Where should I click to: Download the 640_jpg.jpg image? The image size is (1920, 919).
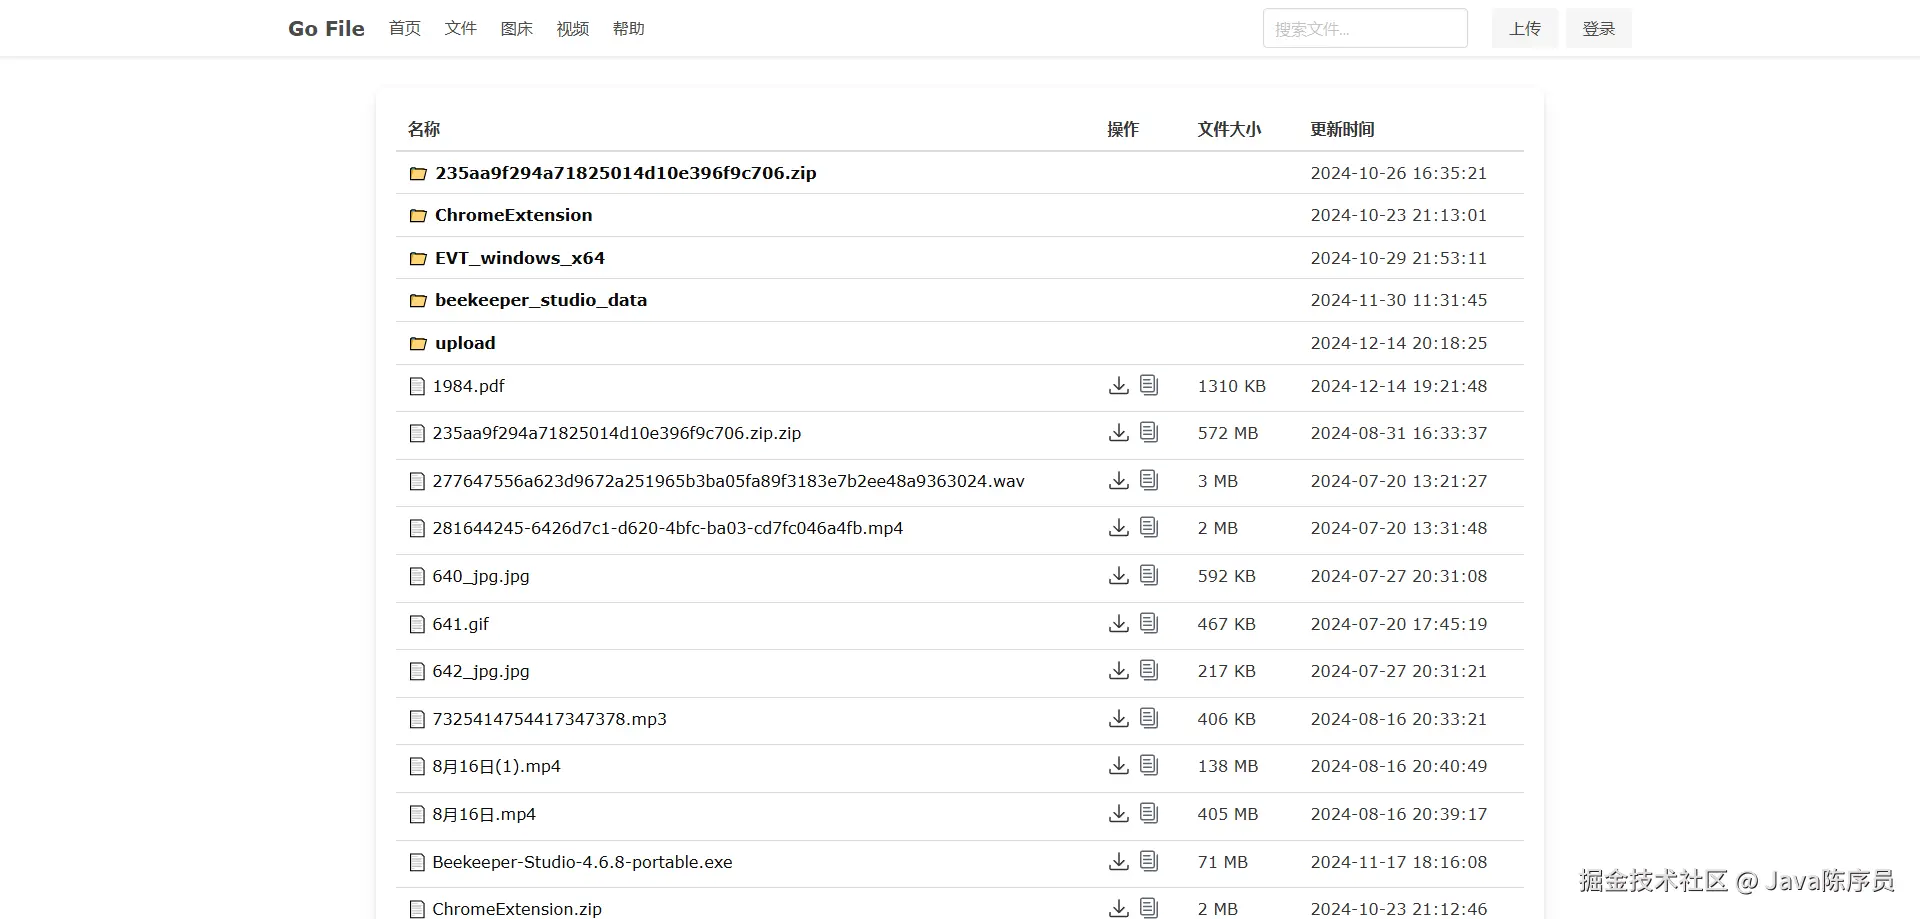click(1118, 576)
